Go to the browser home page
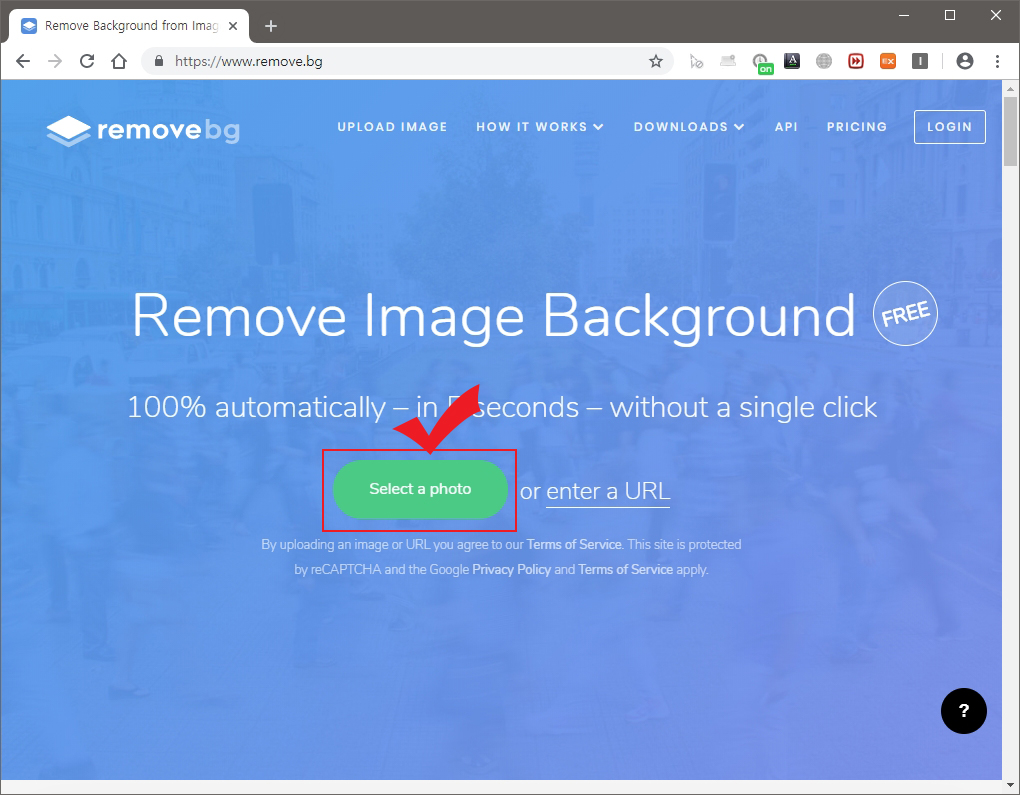The image size is (1020, 795). [x=118, y=61]
